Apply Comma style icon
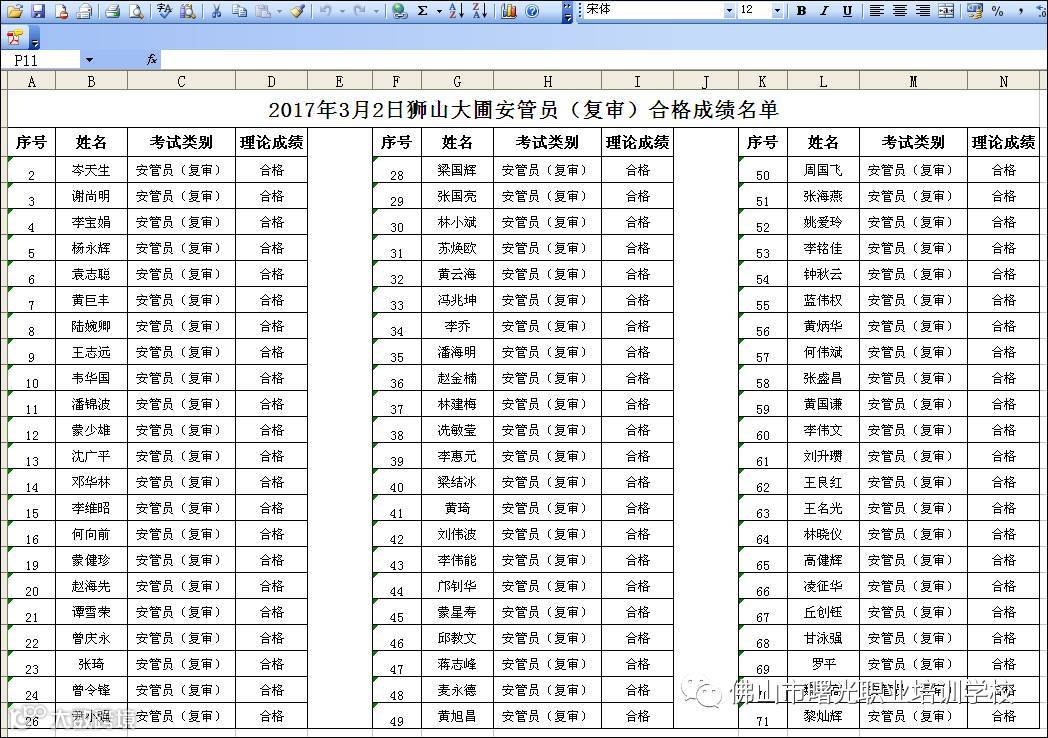The height and width of the screenshot is (738, 1048). pos(1021,11)
